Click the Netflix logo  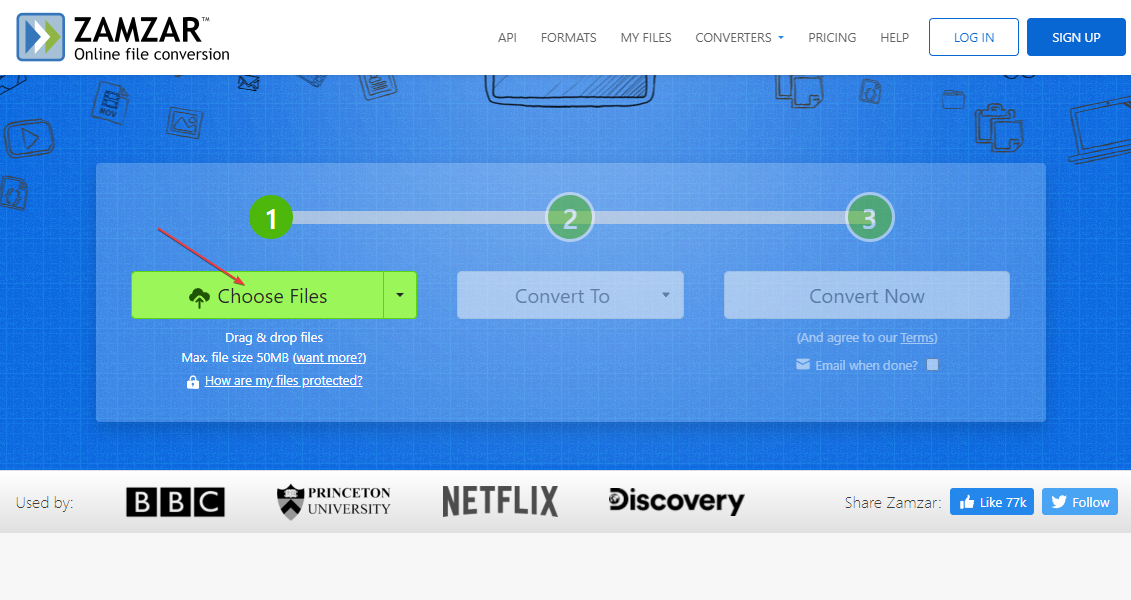tap(500, 501)
